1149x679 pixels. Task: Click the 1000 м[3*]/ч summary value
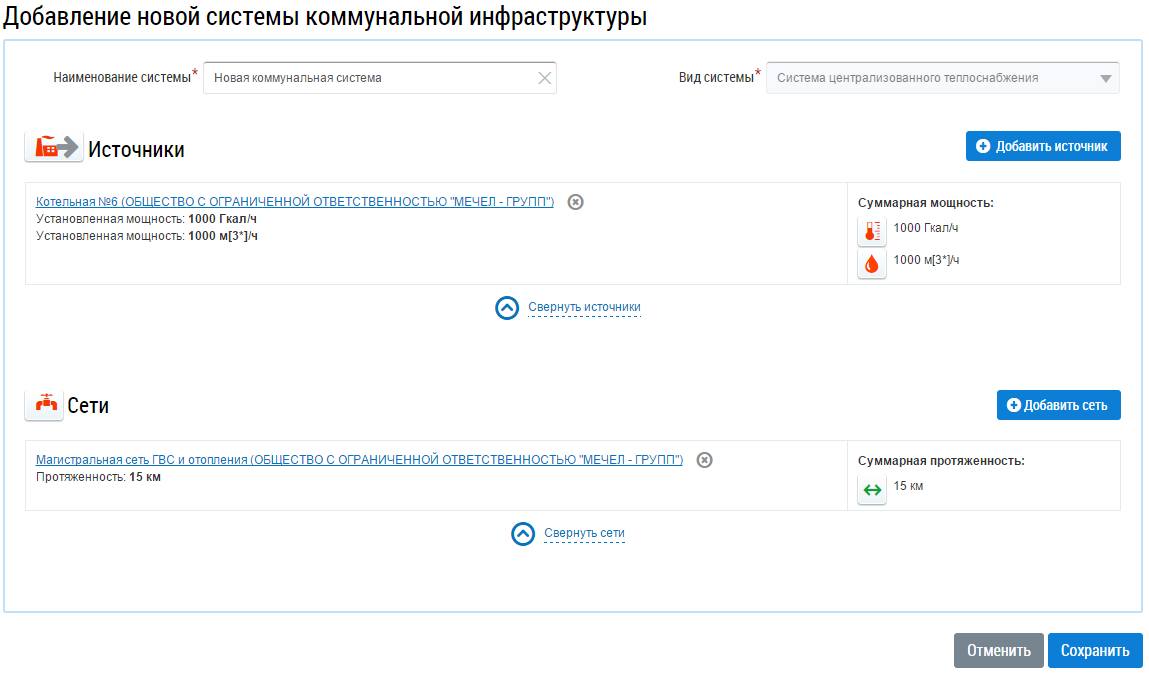coord(926,260)
